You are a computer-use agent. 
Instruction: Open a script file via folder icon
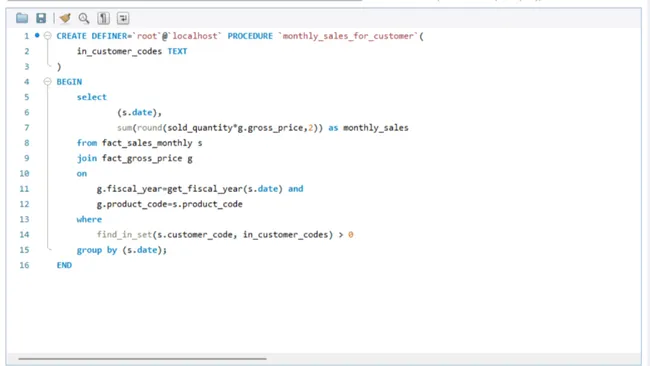(22, 18)
